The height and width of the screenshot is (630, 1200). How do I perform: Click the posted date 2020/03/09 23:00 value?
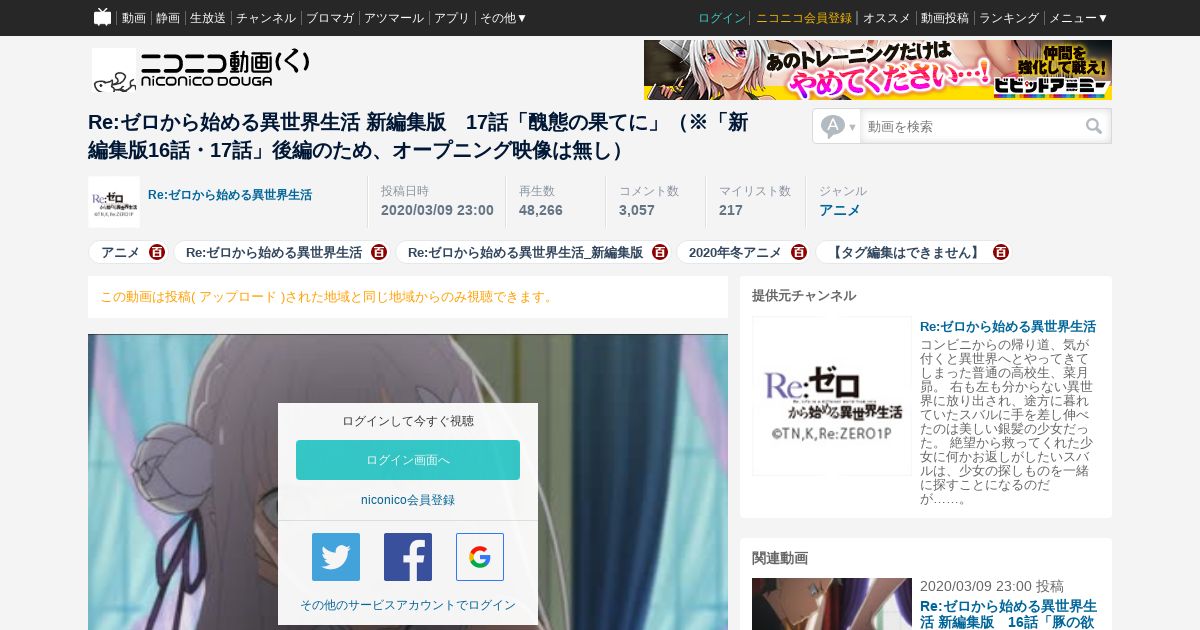[437, 210]
